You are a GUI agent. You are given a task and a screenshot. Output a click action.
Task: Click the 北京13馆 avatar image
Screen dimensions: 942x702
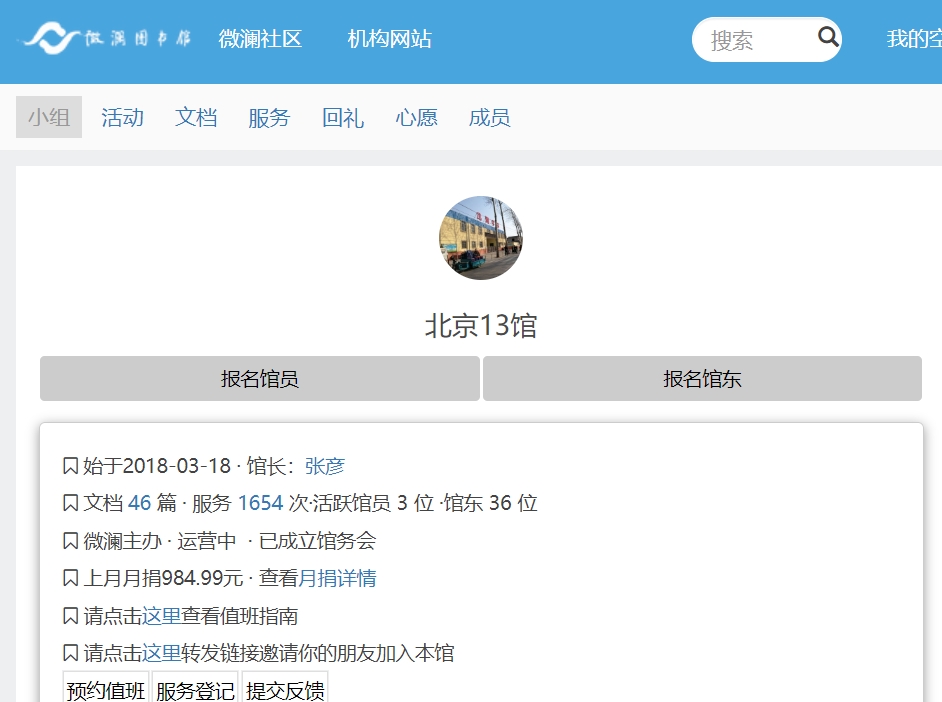tap(481, 238)
